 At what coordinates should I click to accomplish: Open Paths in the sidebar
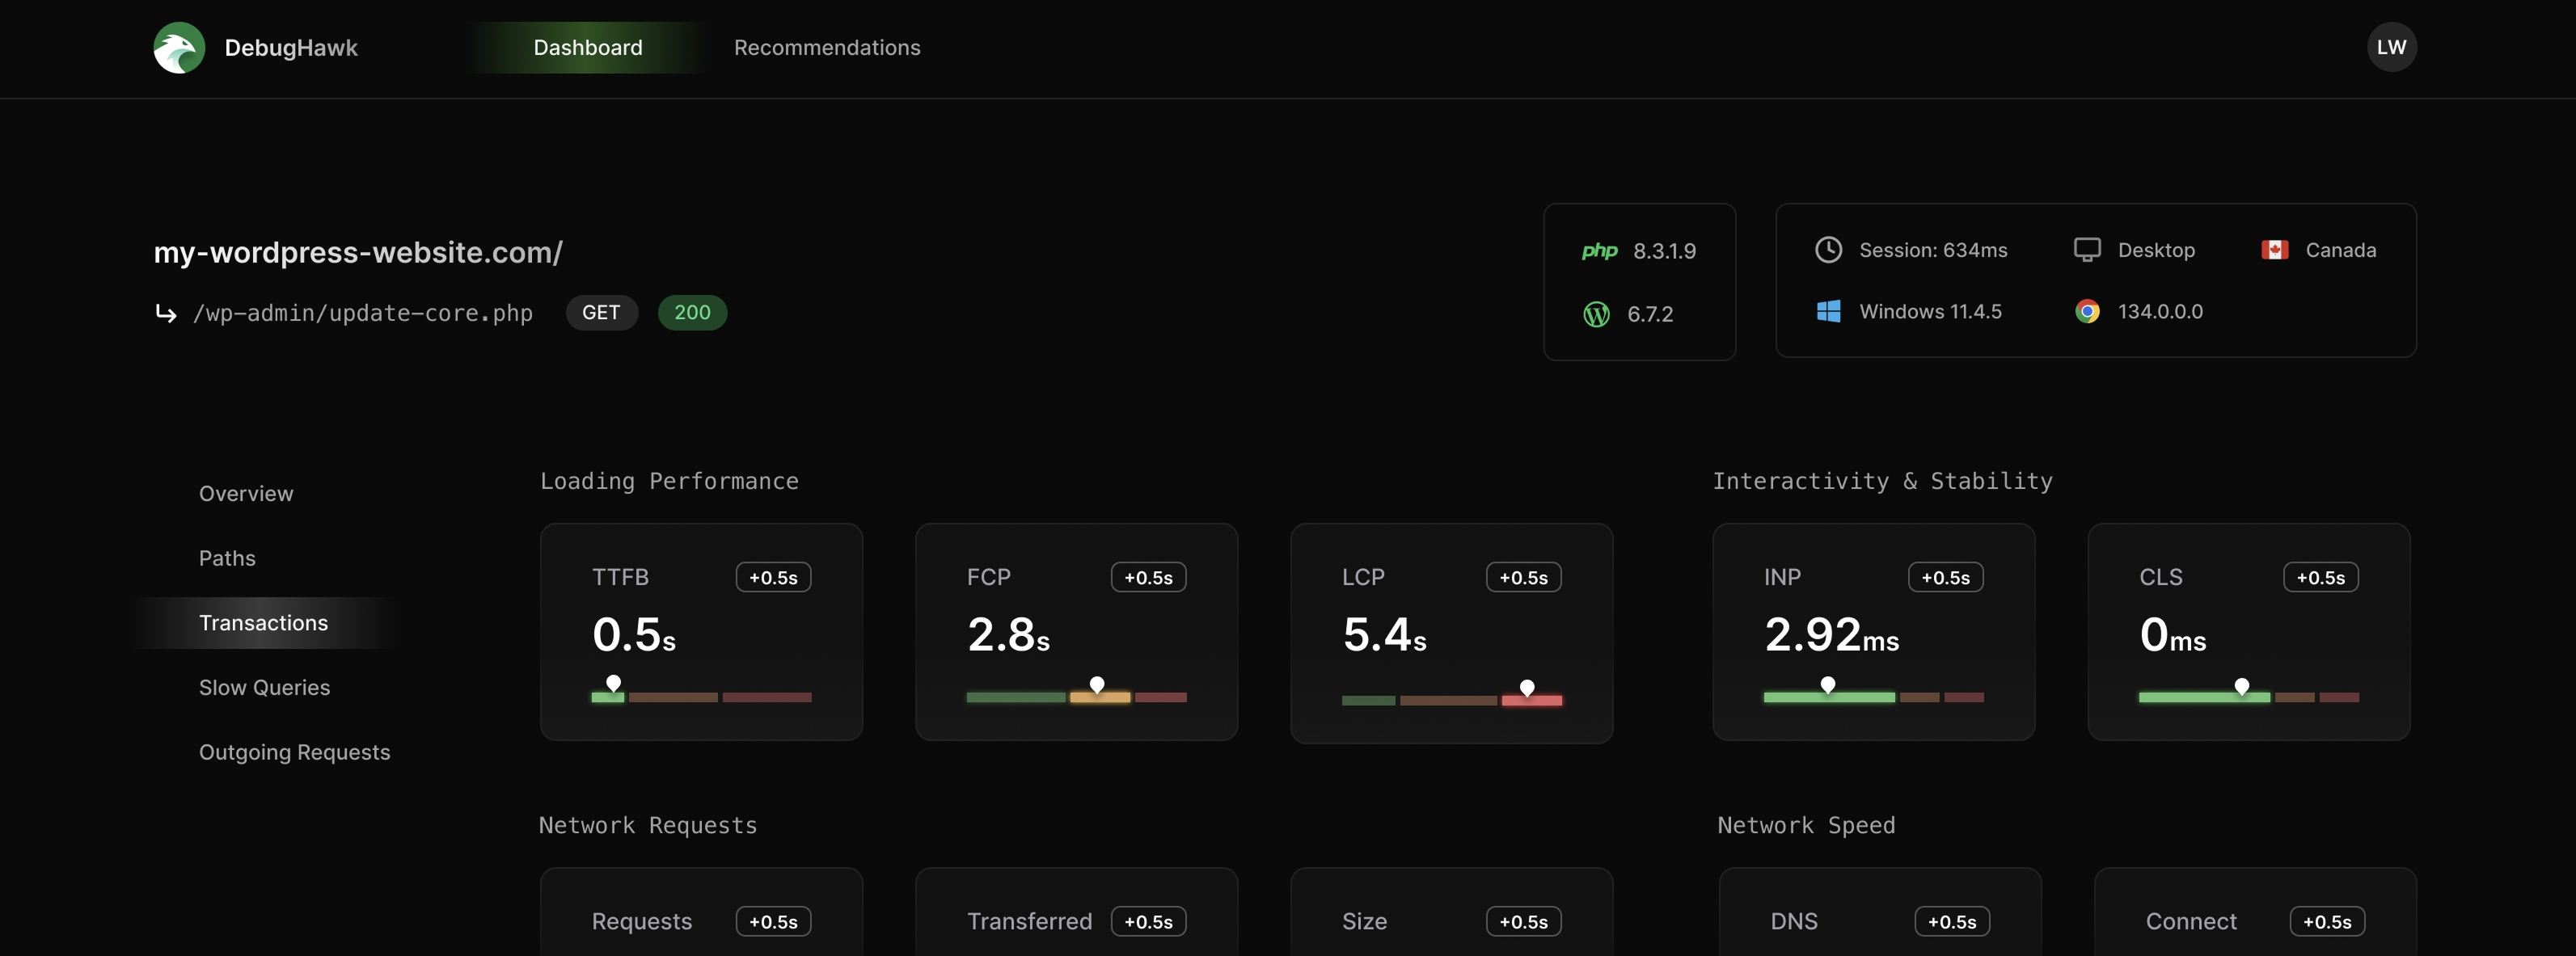click(227, 558)
